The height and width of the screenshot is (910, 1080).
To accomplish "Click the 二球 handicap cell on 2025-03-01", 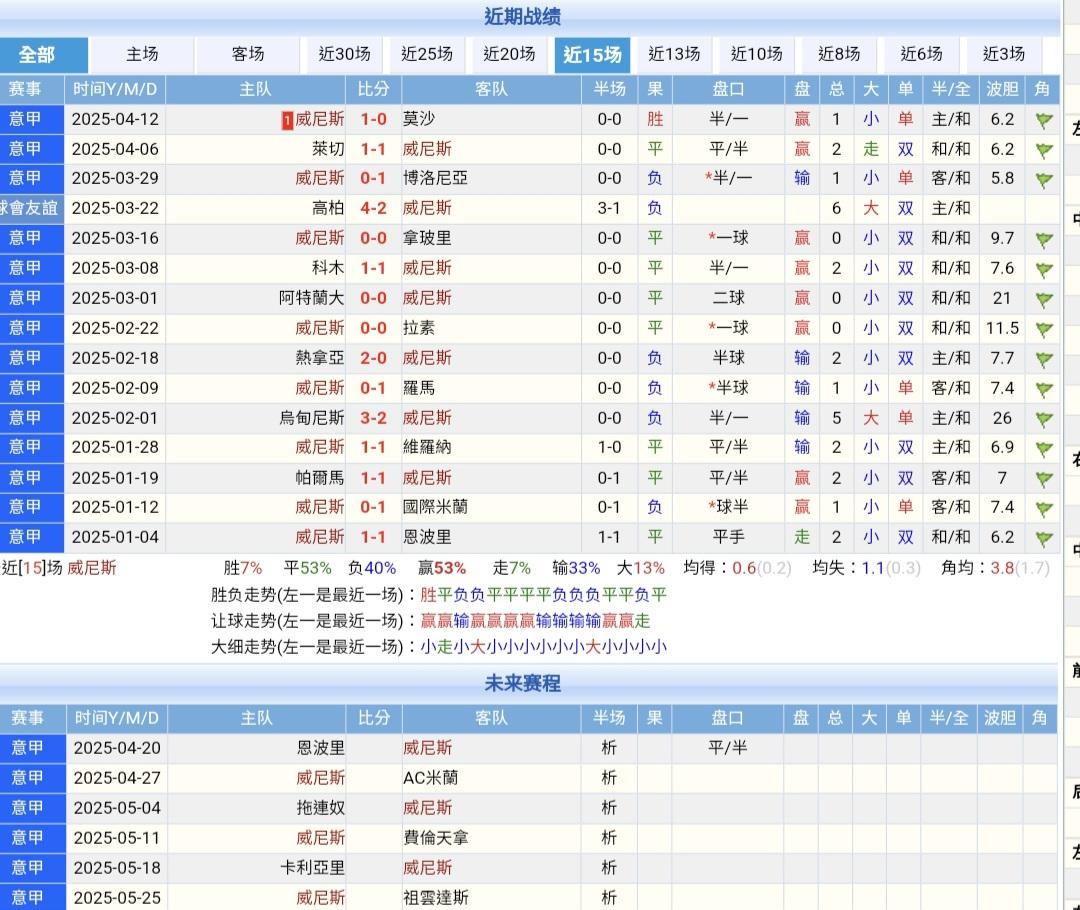I will coord(729,298).
